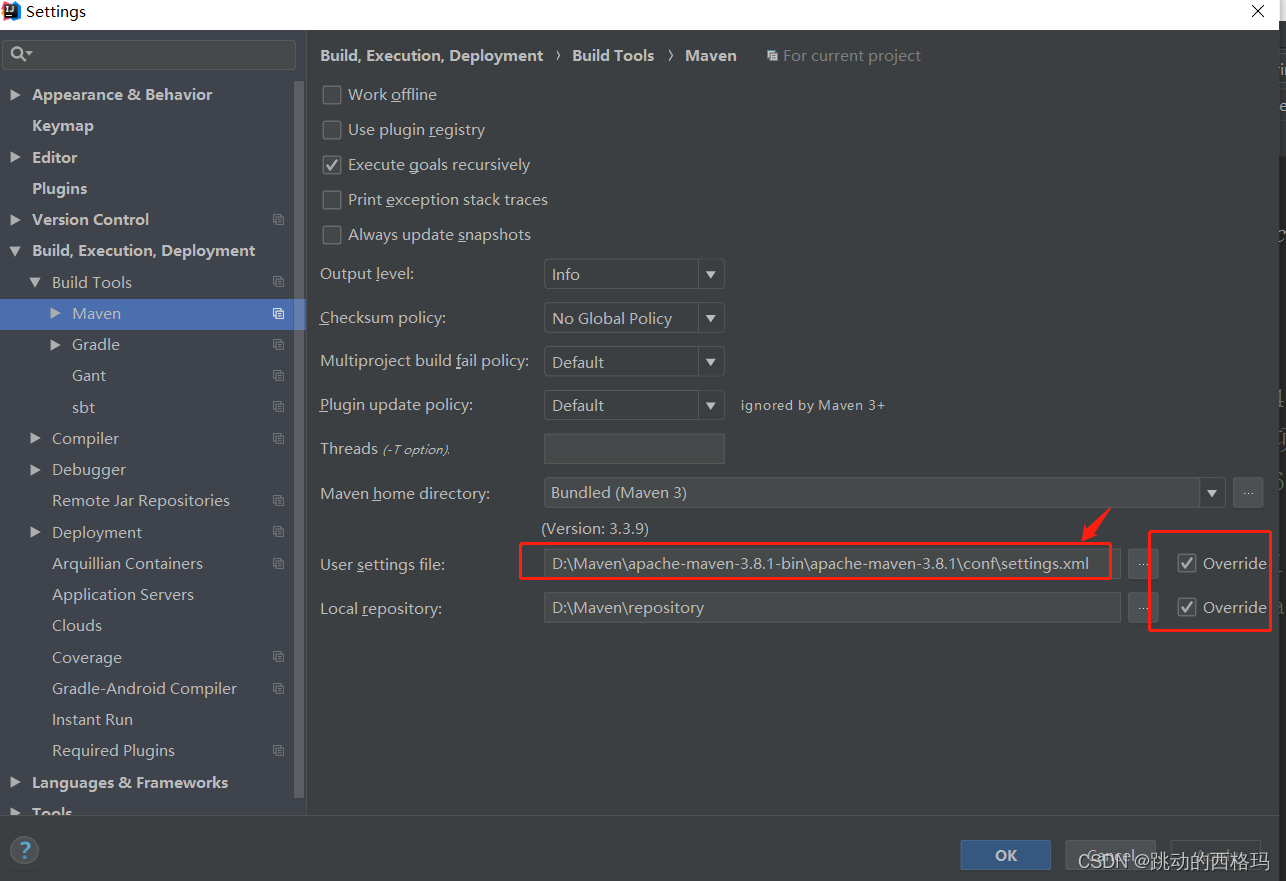
Task: Click project-level icon beside Version Control
Action: click(278, 220)
